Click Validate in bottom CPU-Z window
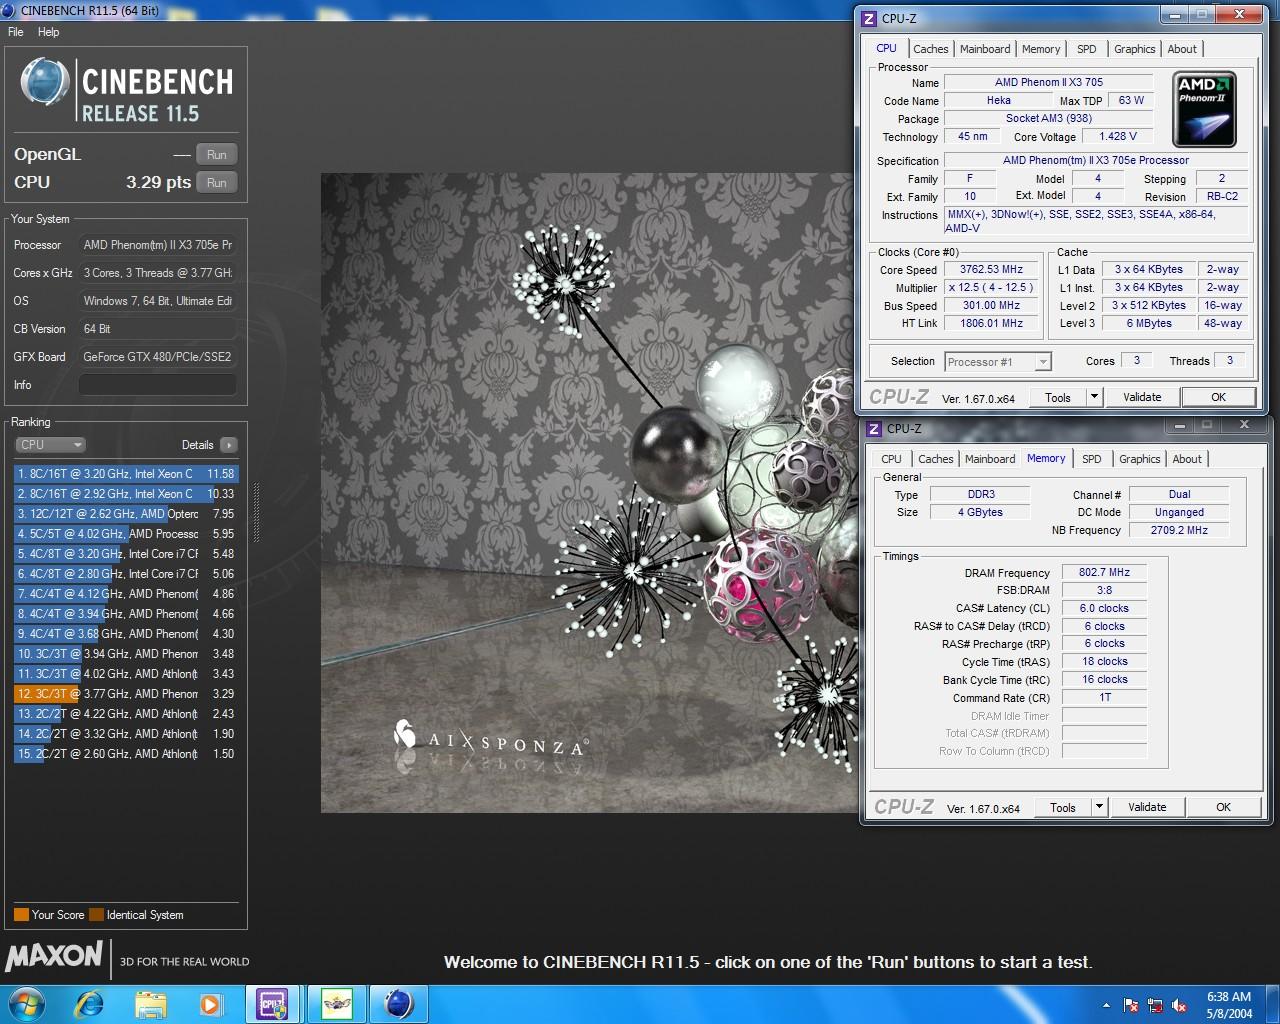Viewport: 1280px width, 1024px height. [1147, 807]
